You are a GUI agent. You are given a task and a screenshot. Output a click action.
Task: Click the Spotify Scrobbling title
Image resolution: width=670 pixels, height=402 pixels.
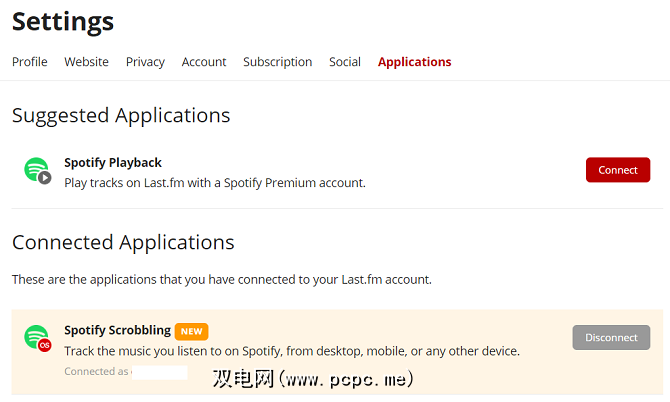pyautogui.click(x=117, y=330)
